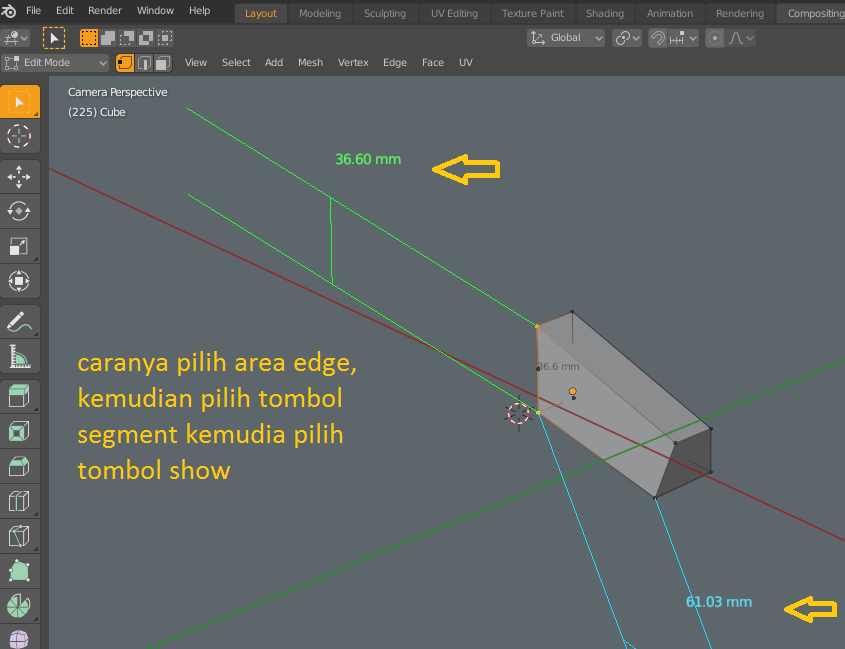
Task: Activate the Inset Faces tool
Action: 19,431
